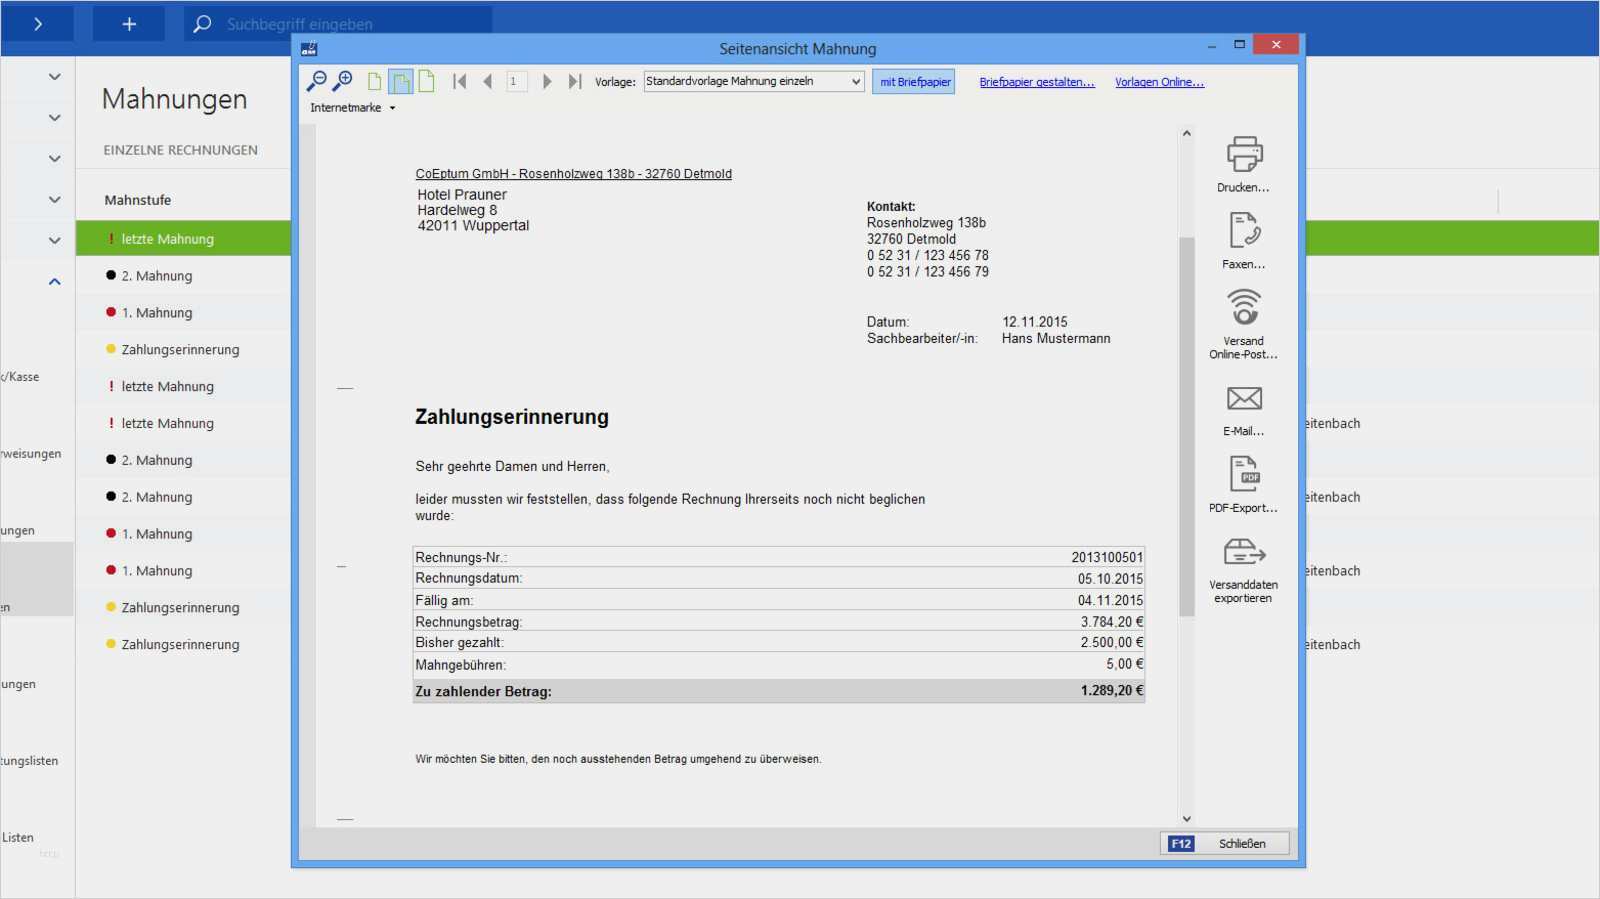The image size is (1600, 899).
Task: Click the plus button in top bar
Action: point(129,24)
